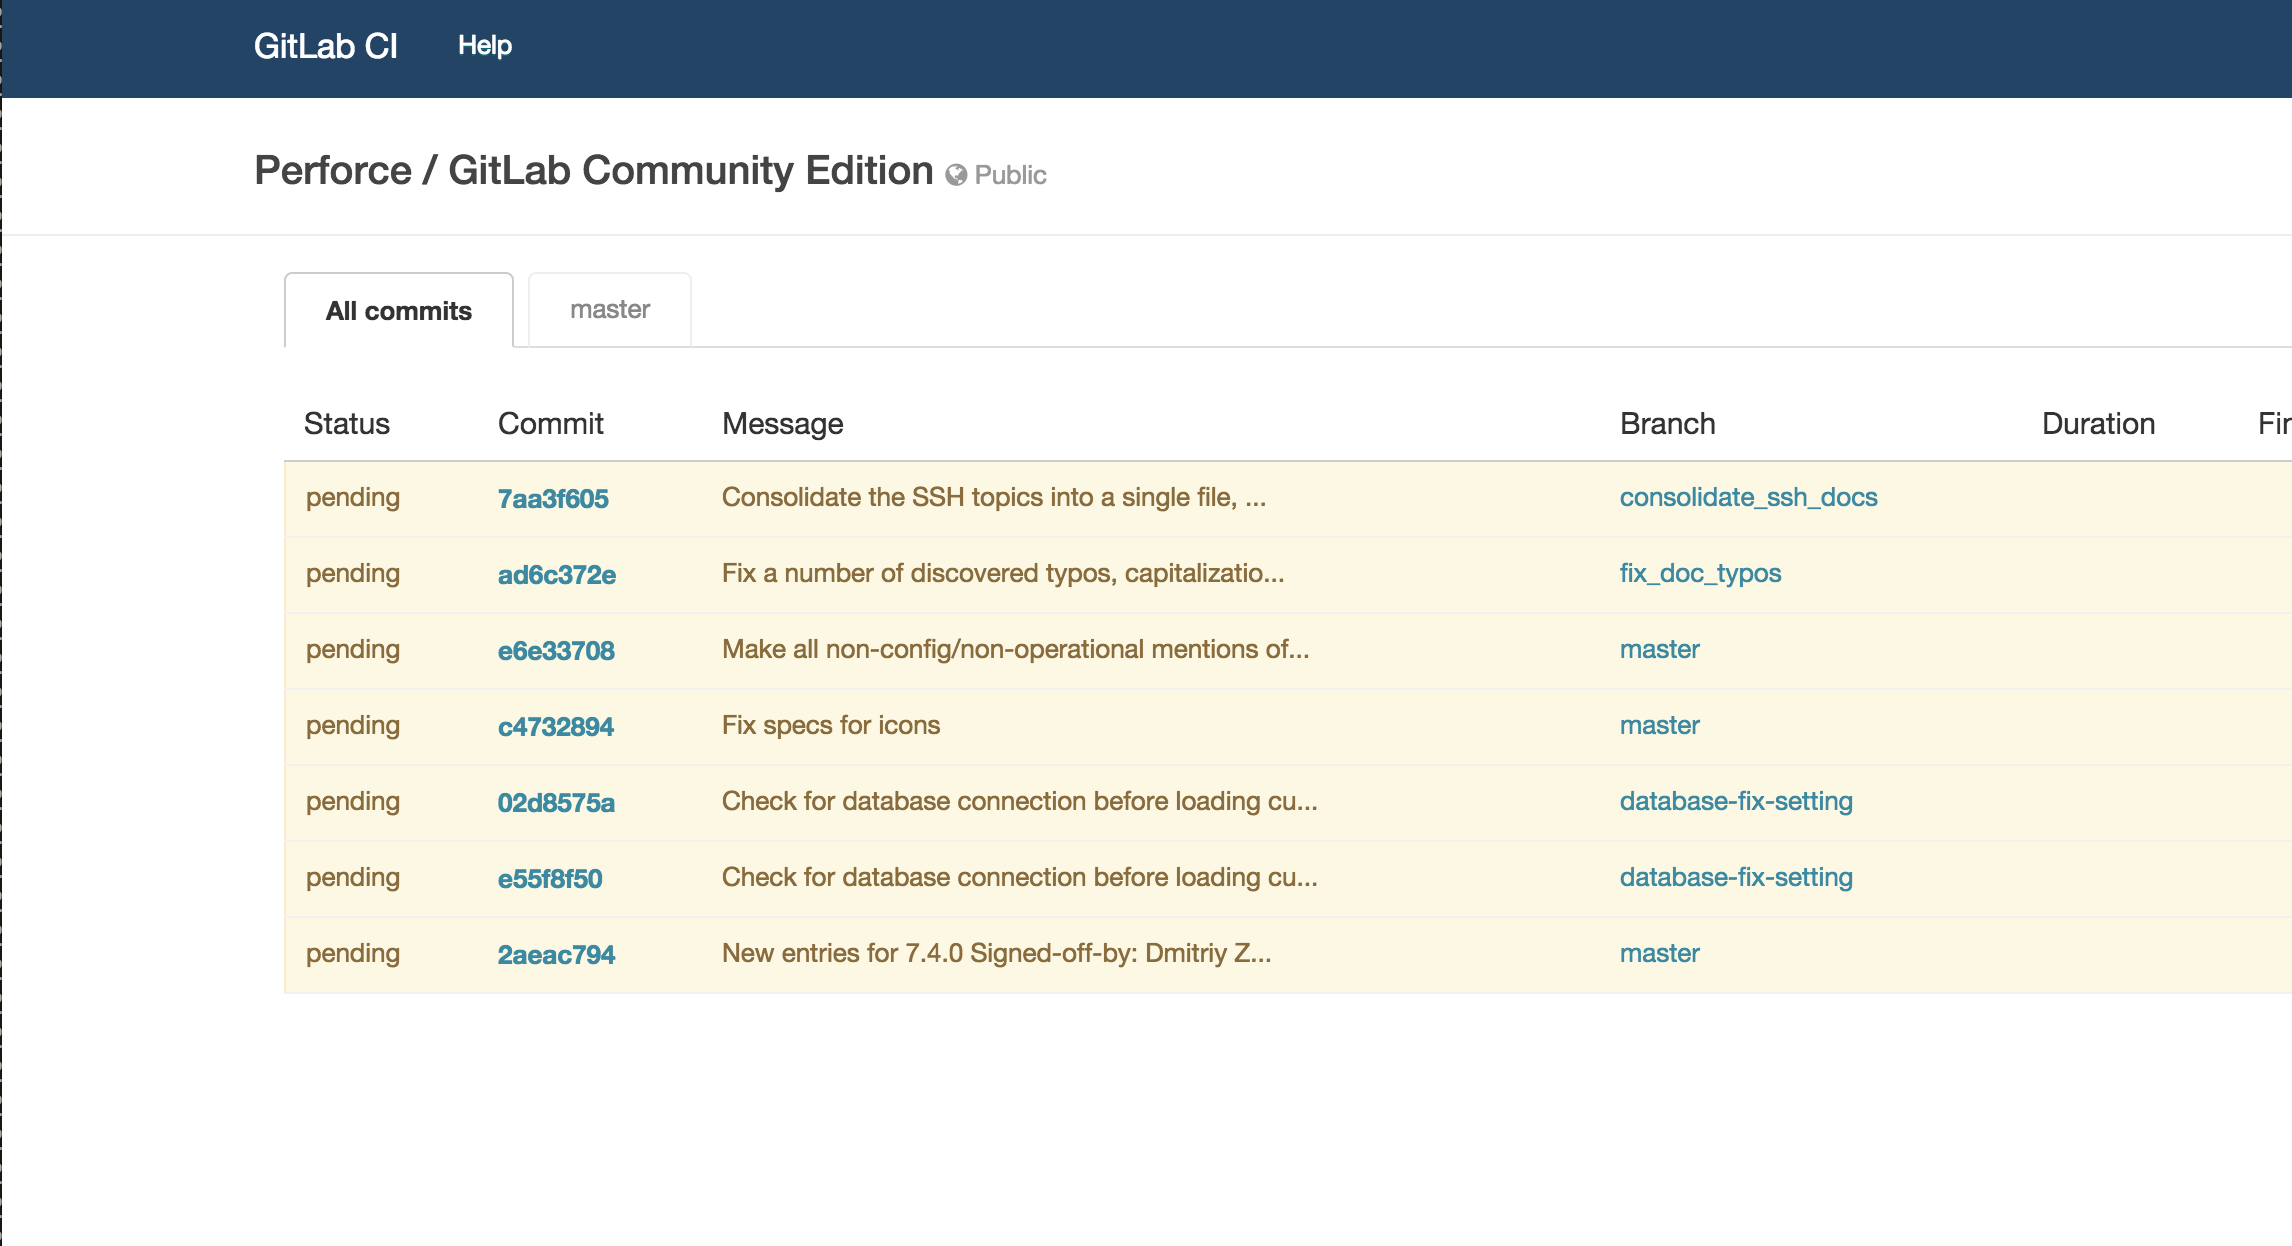This screenshot has height=1246, width=2292.
Task: Open commit e55f8f50
Action: tap(550, 879)
